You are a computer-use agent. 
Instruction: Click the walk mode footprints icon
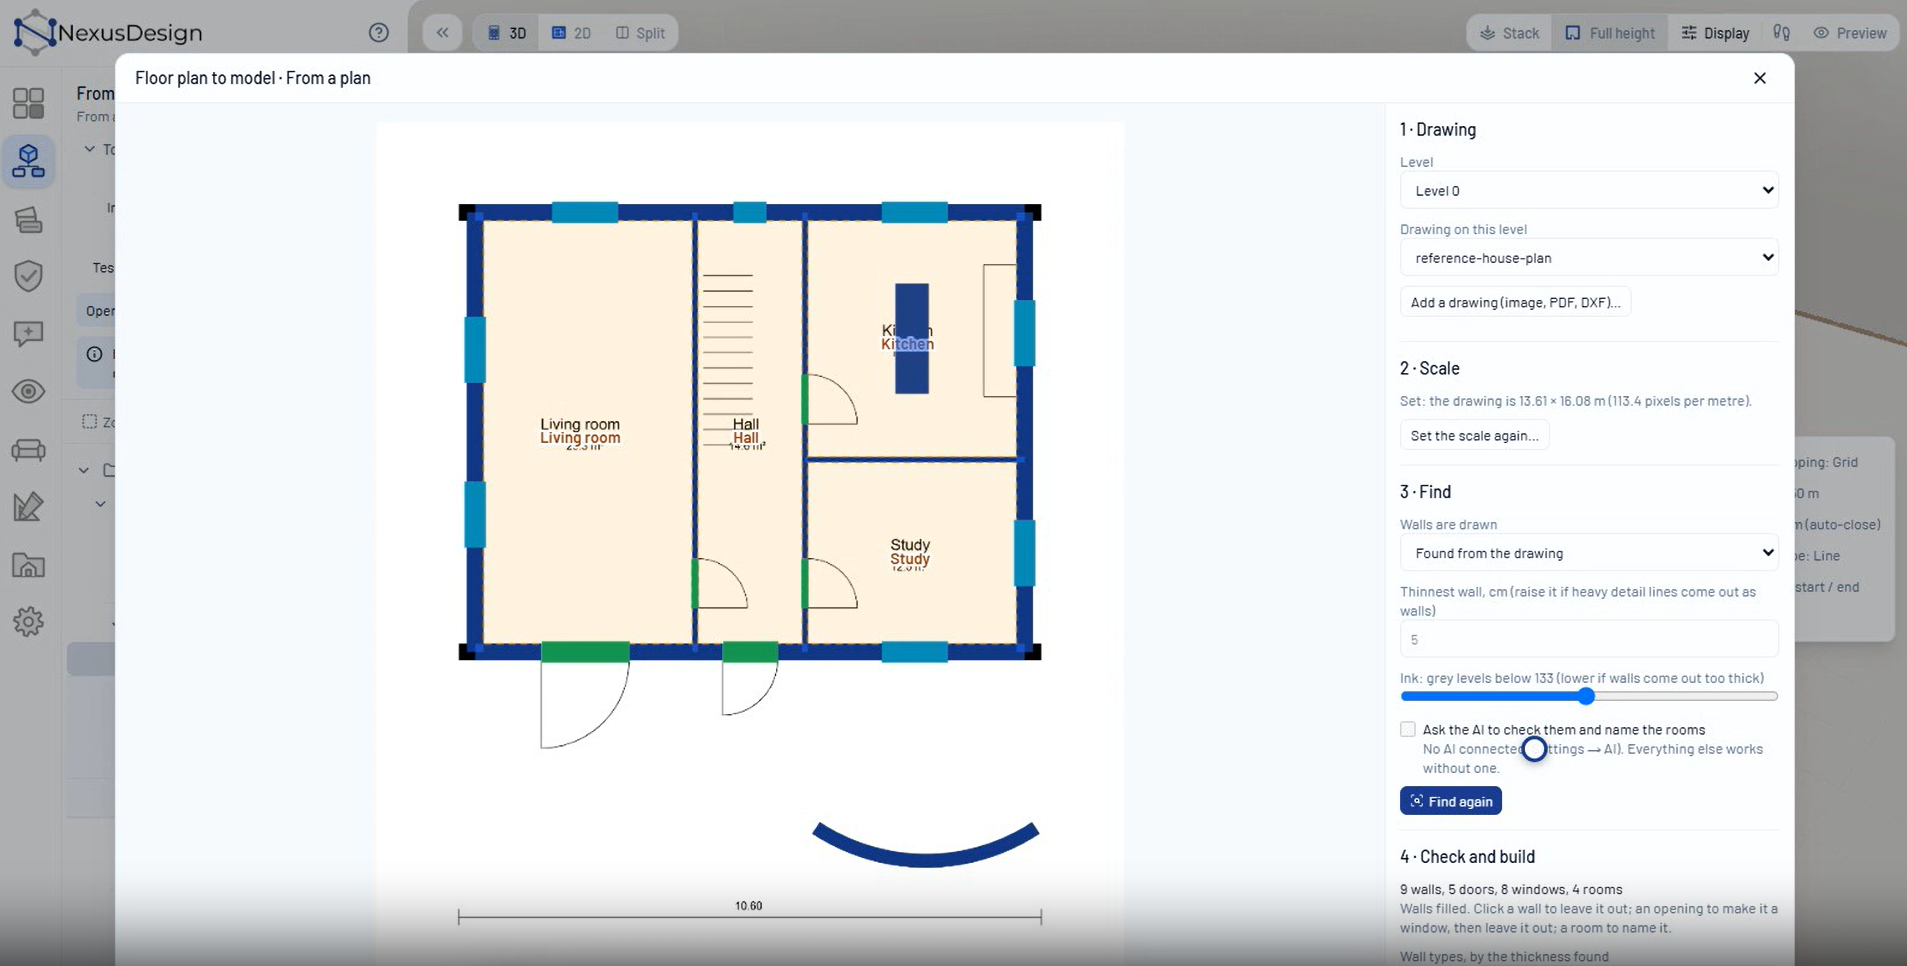pyautogui.click(x=1782, y=33)
